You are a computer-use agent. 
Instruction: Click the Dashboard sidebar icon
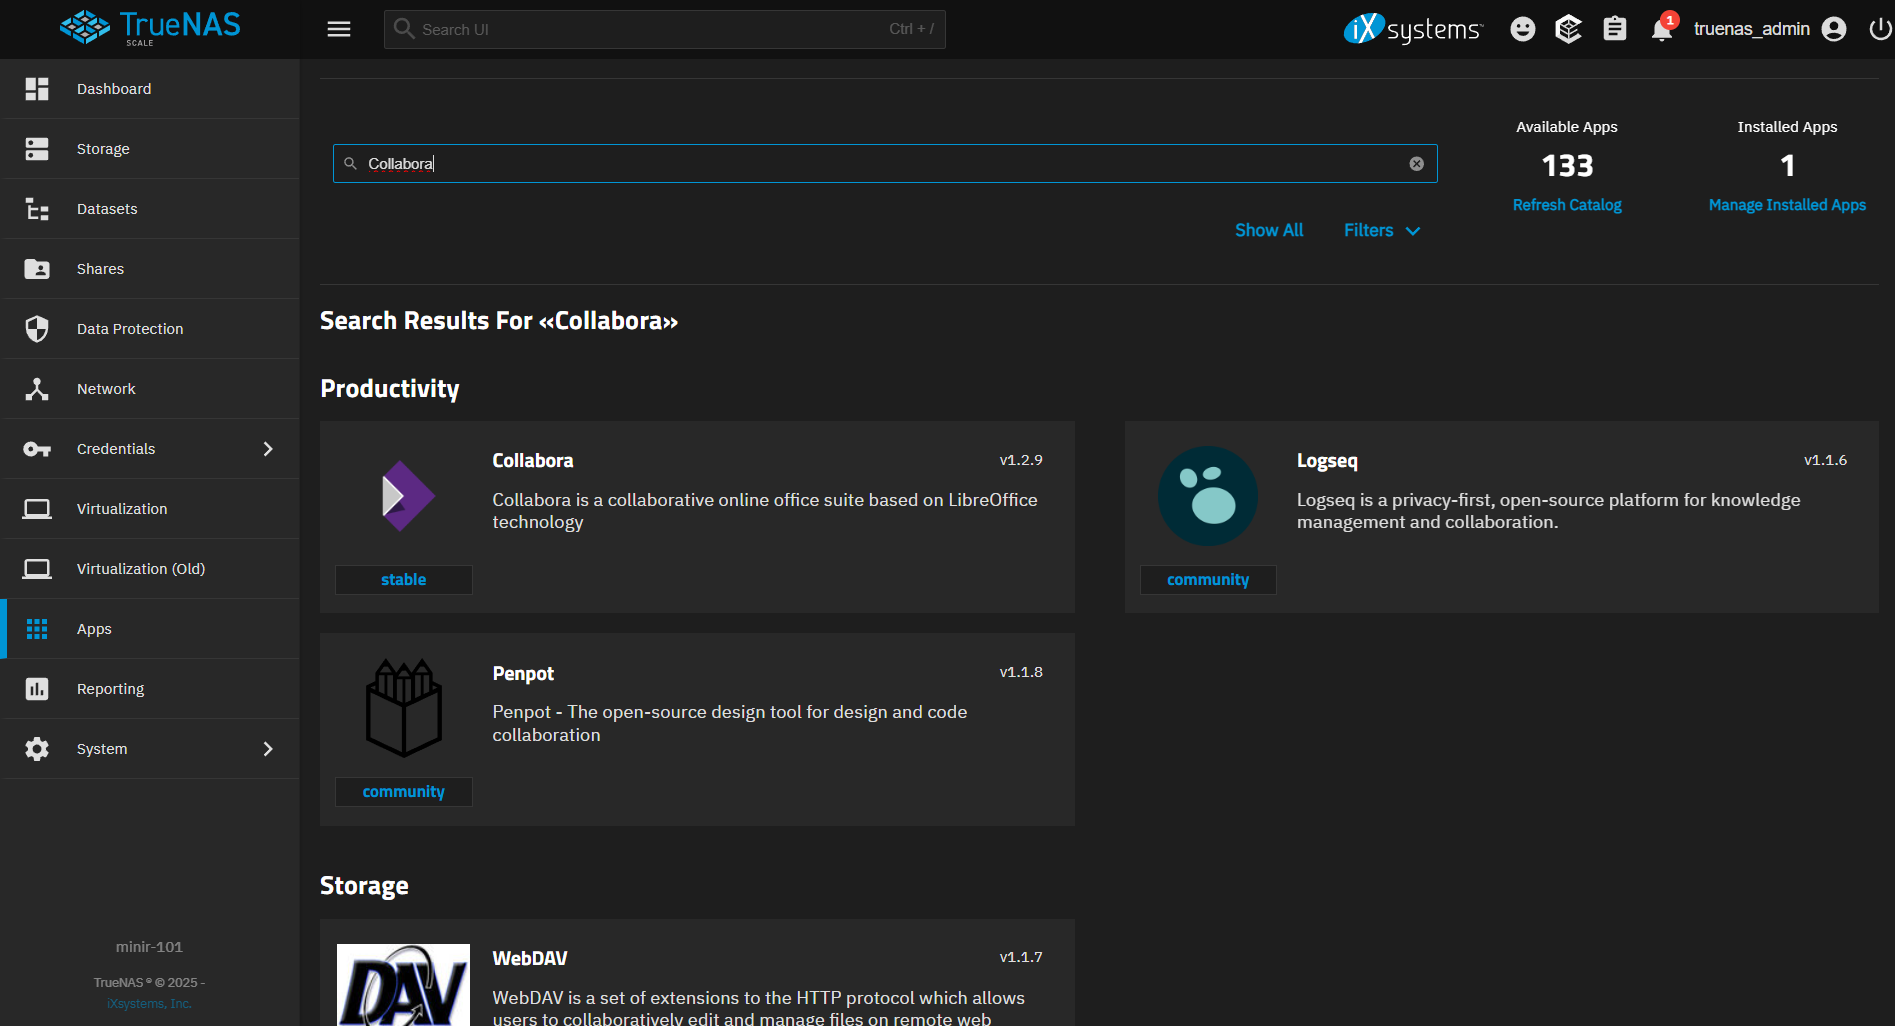point(37,89)
